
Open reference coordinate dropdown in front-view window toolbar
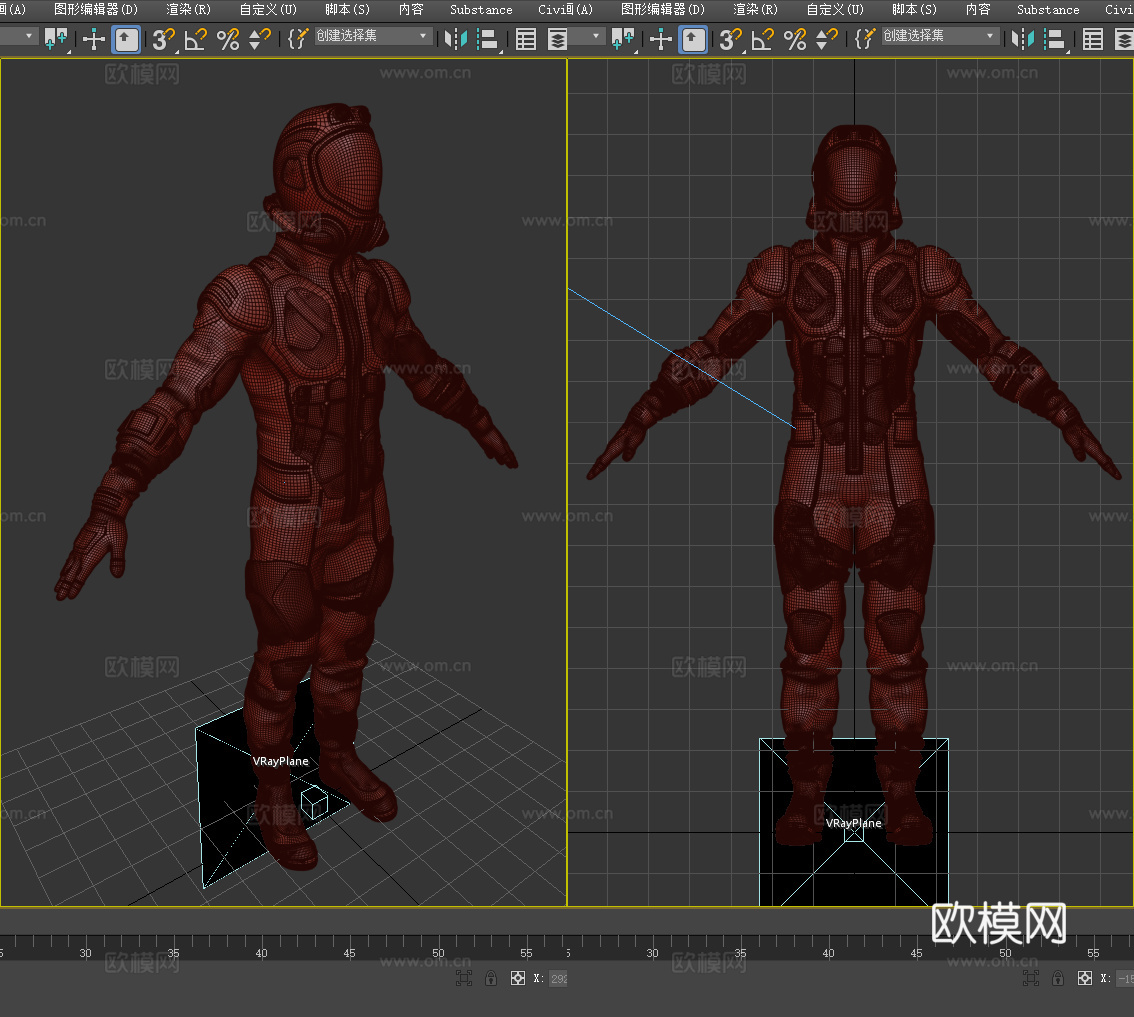click(x=587, y=35)
